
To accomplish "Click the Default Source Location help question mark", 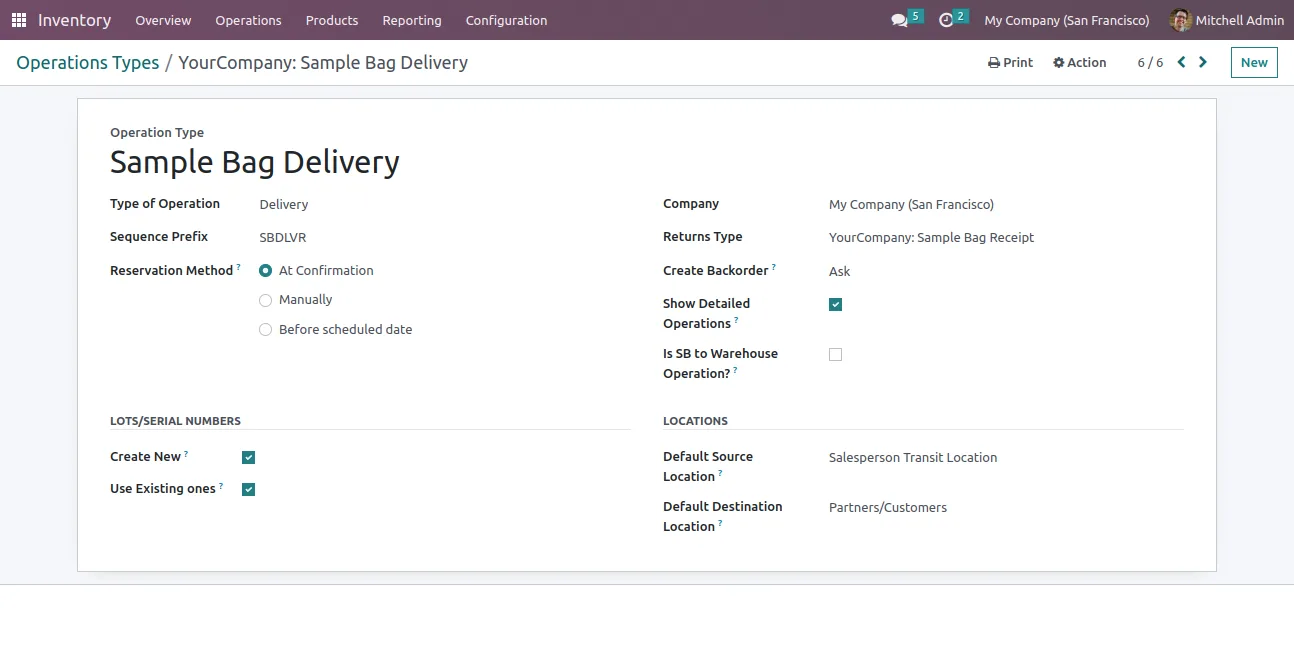I will [720, 473].
